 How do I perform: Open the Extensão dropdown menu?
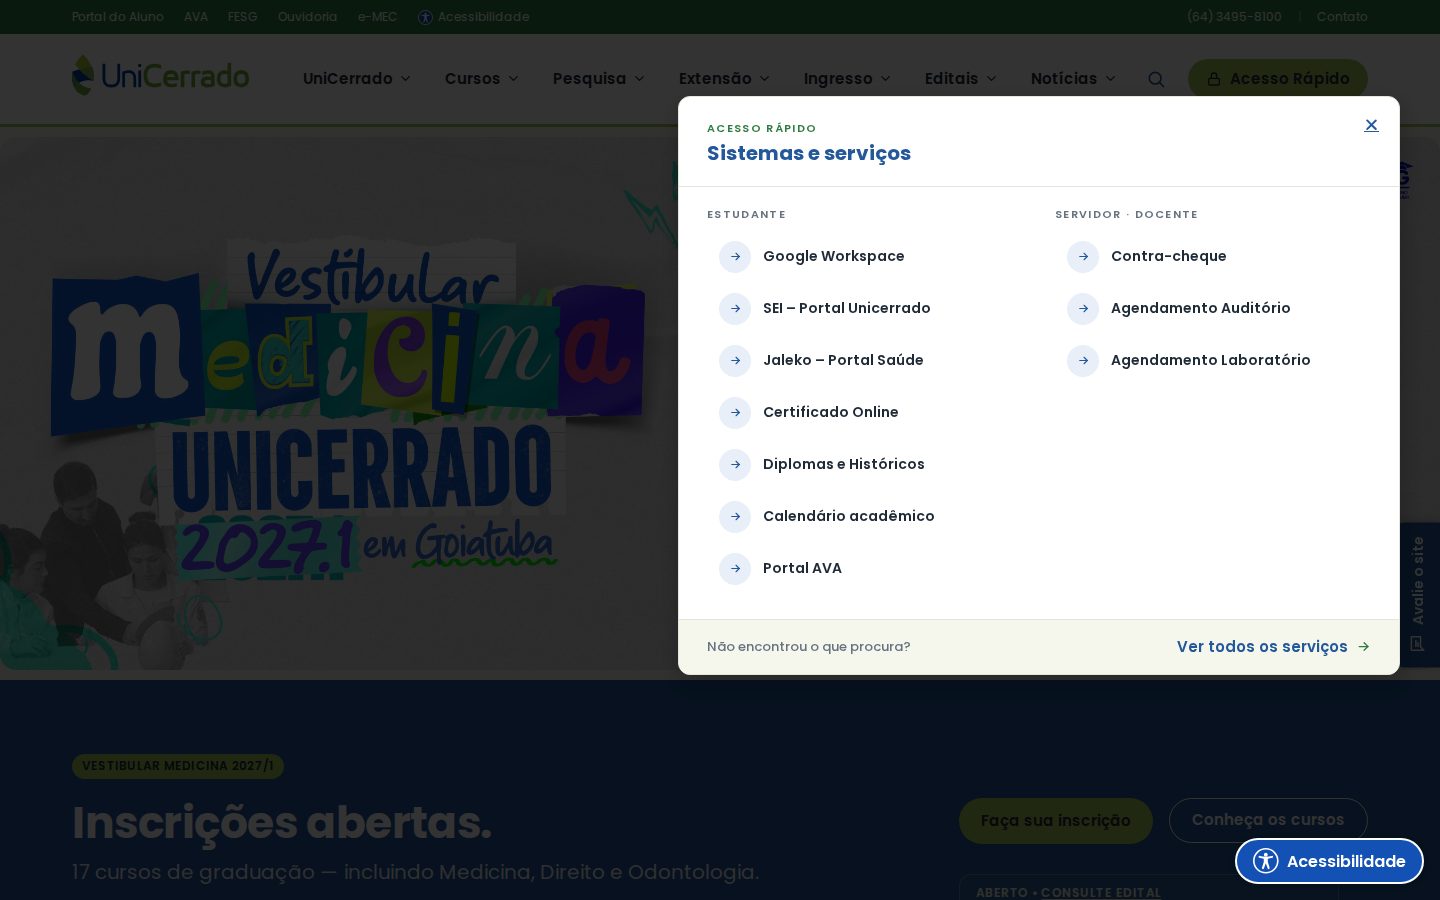coord(724,79)
